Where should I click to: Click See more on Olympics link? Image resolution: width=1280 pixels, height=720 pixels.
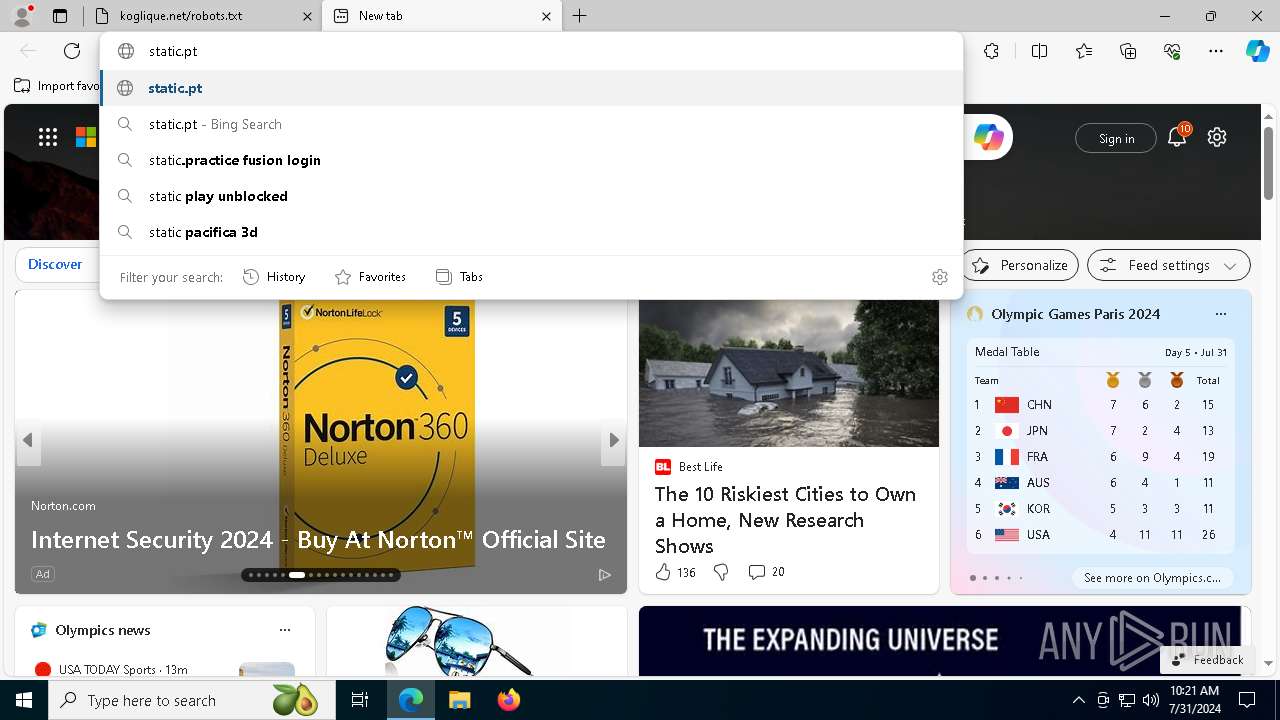tap(1152, 578)
